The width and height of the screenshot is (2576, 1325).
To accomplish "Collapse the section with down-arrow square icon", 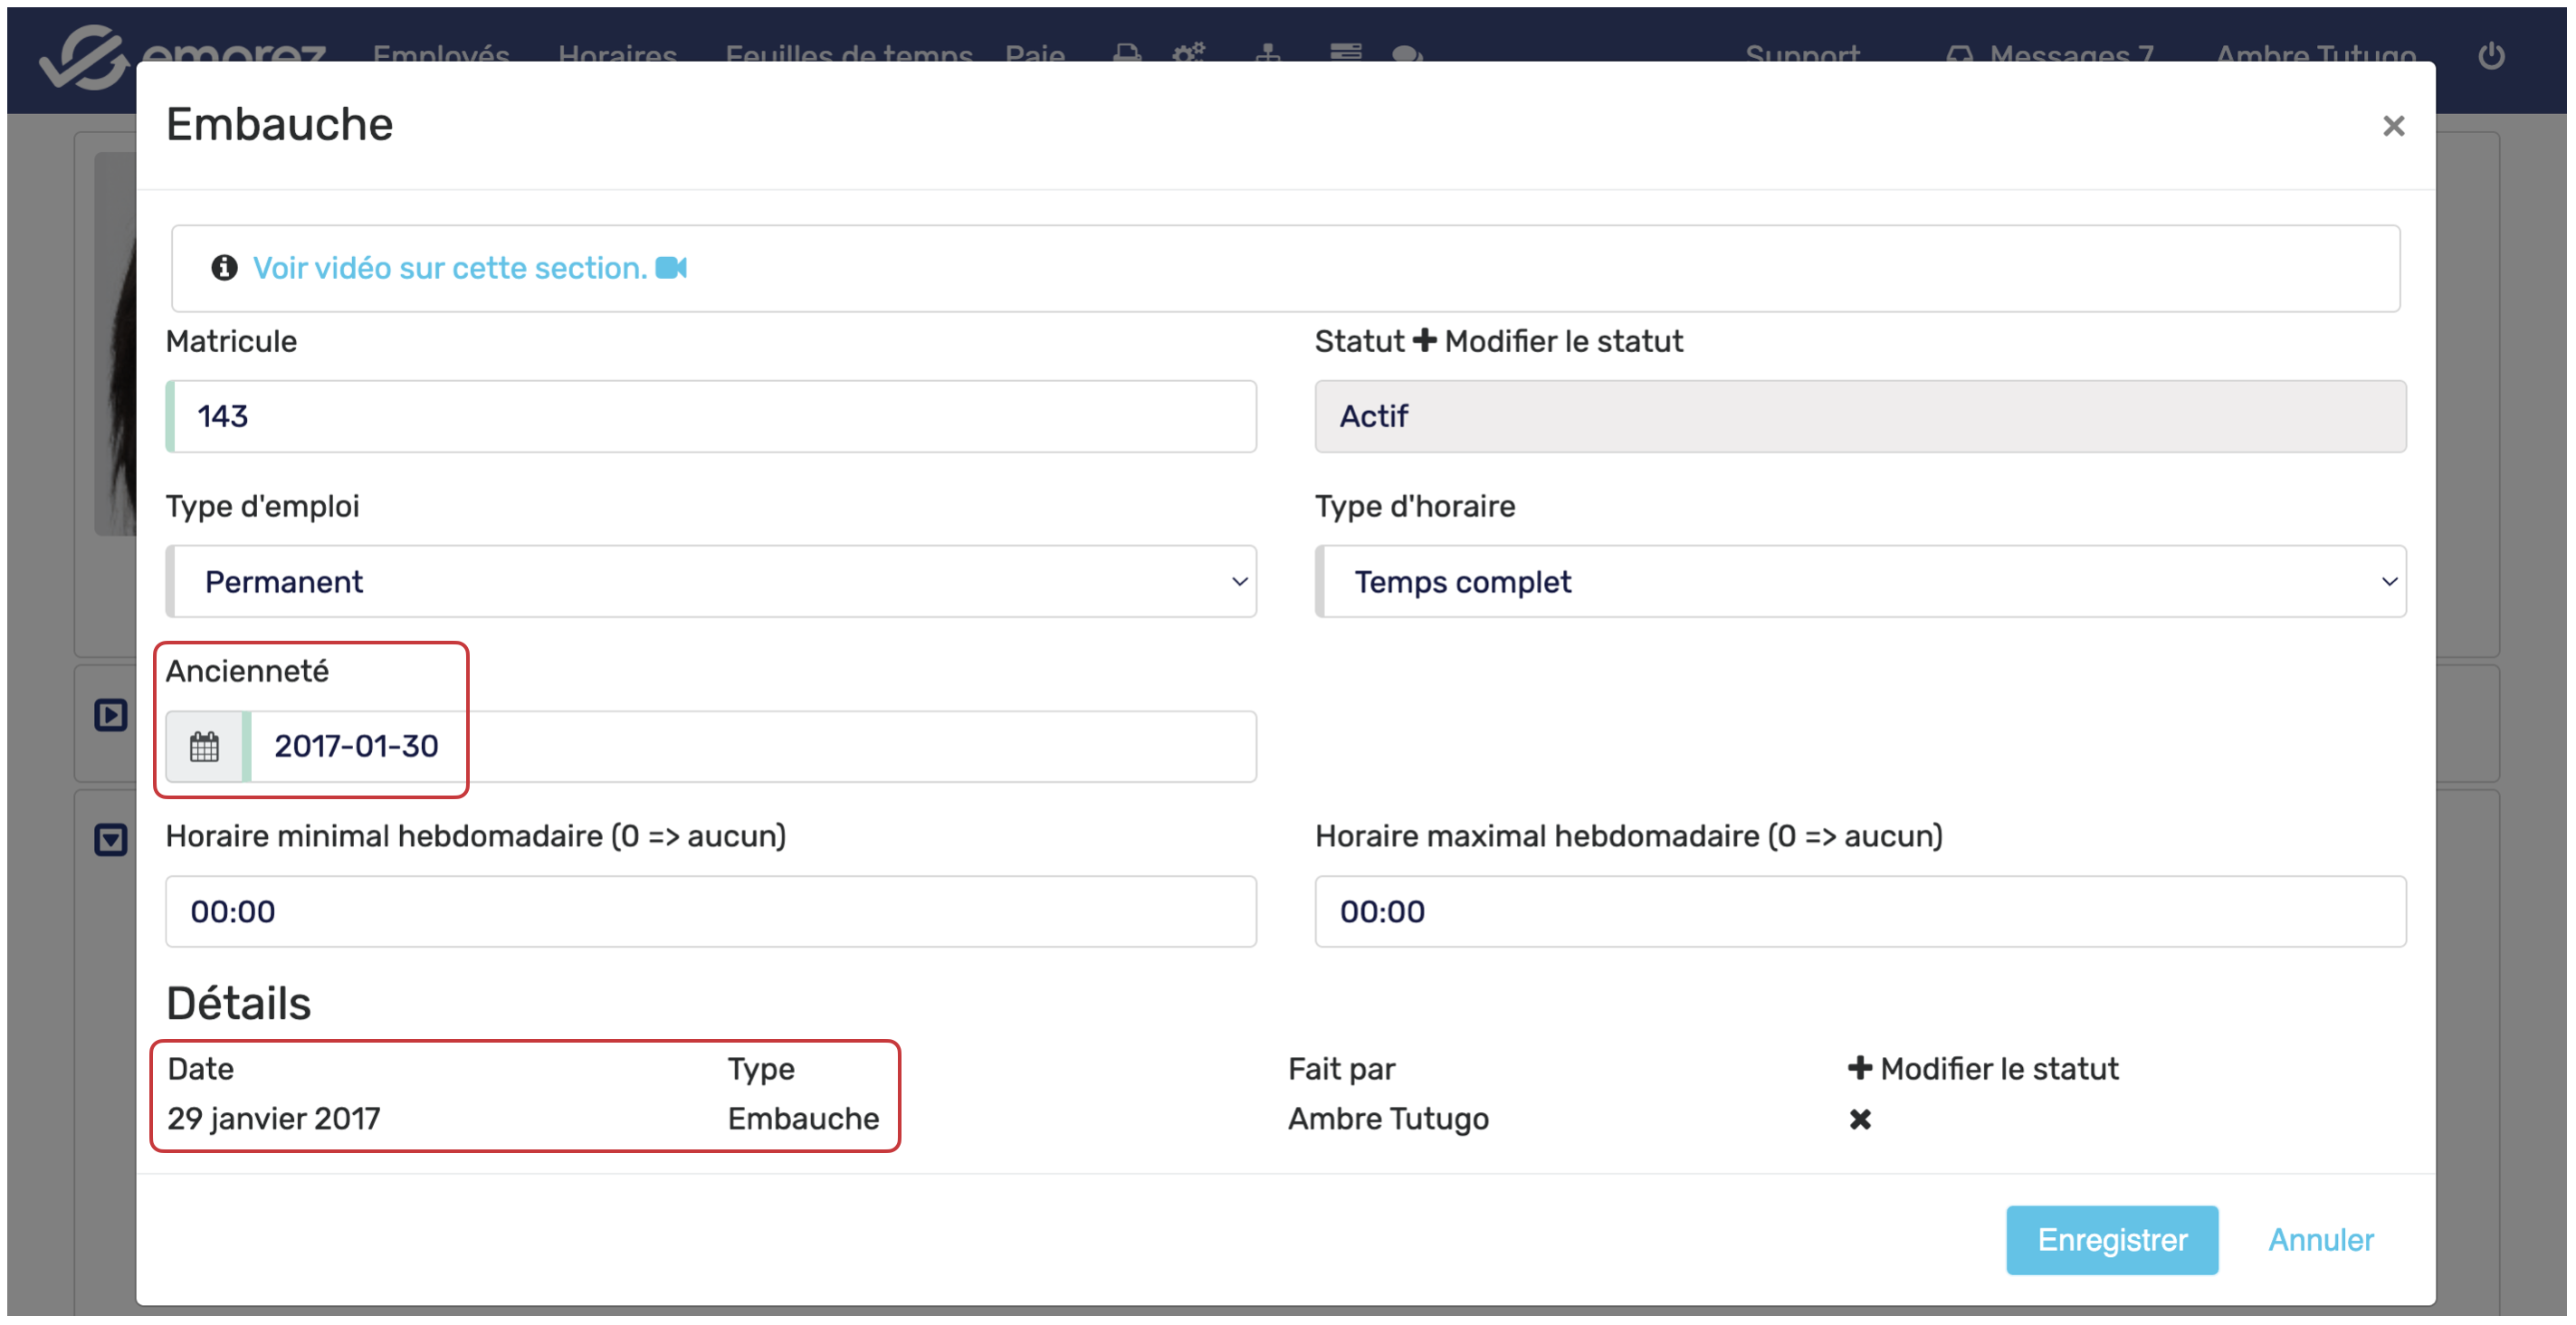I will [x=111, y=839].
